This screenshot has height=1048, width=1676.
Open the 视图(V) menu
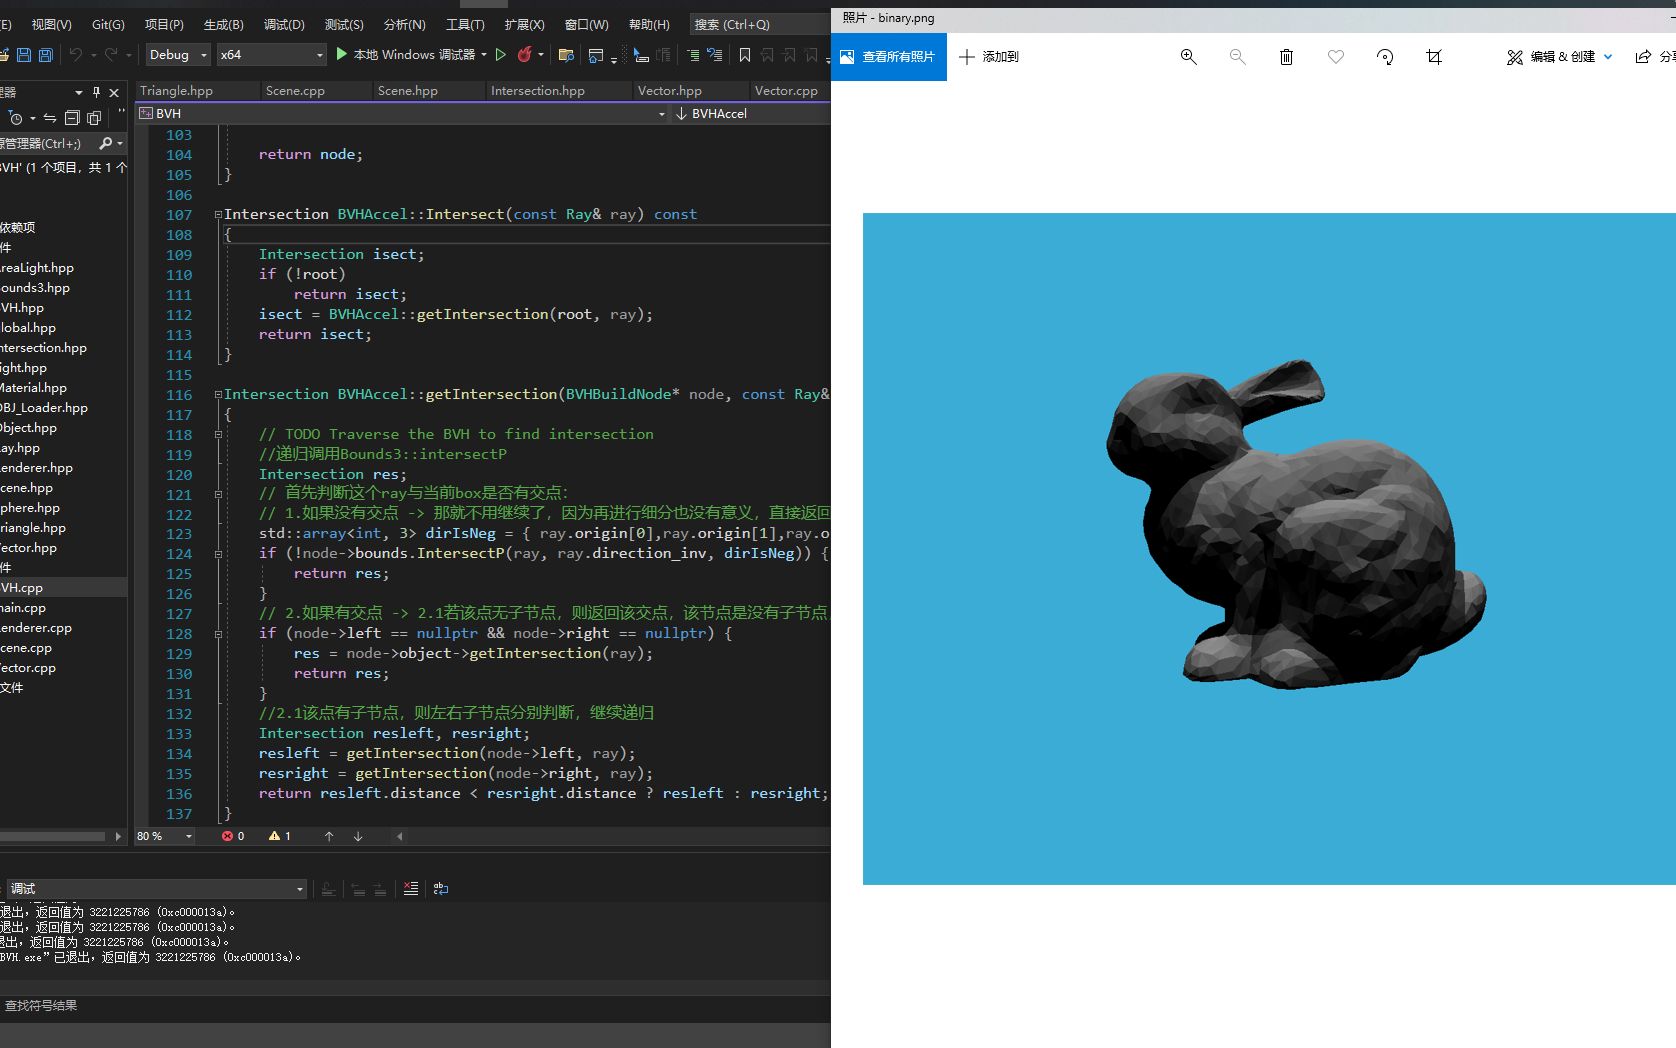[51, 24]
